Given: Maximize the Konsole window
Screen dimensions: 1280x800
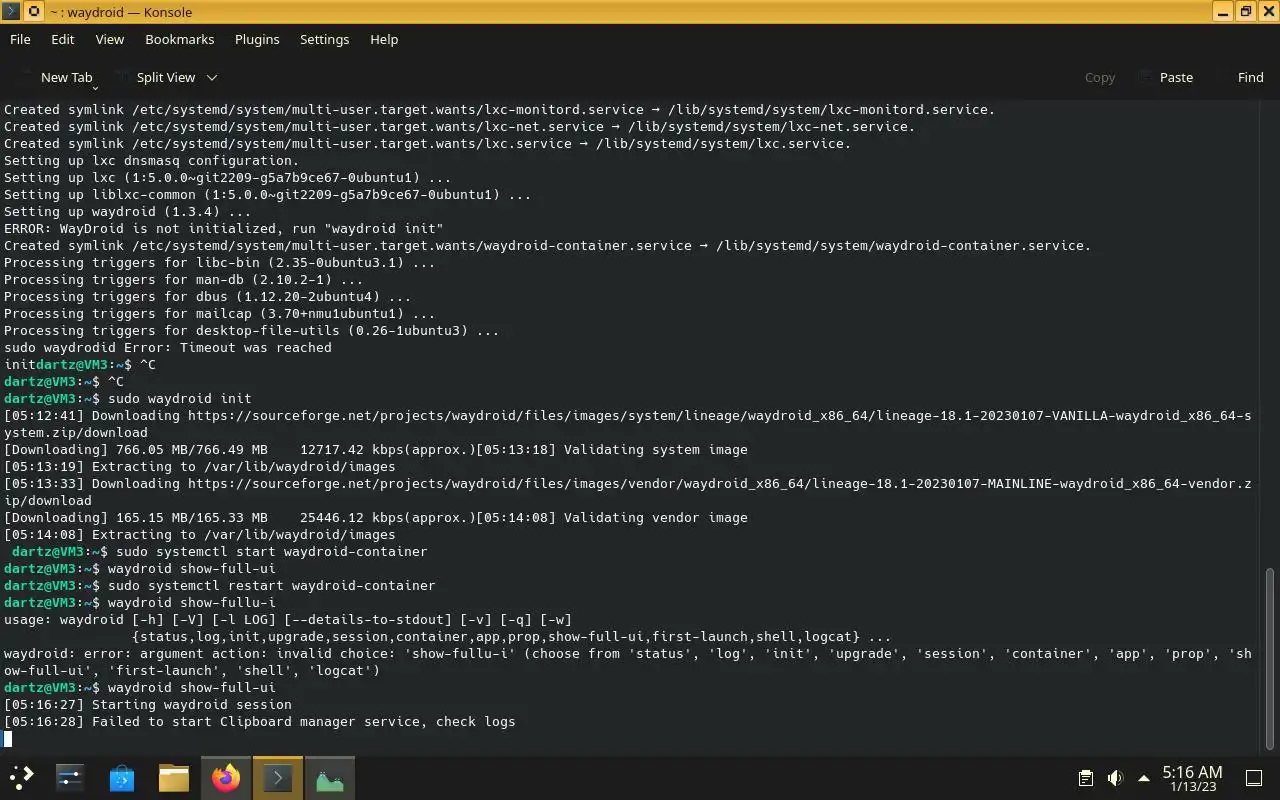Looking at the screenshot, I should pyautogui.click(x=1245, y=12).
